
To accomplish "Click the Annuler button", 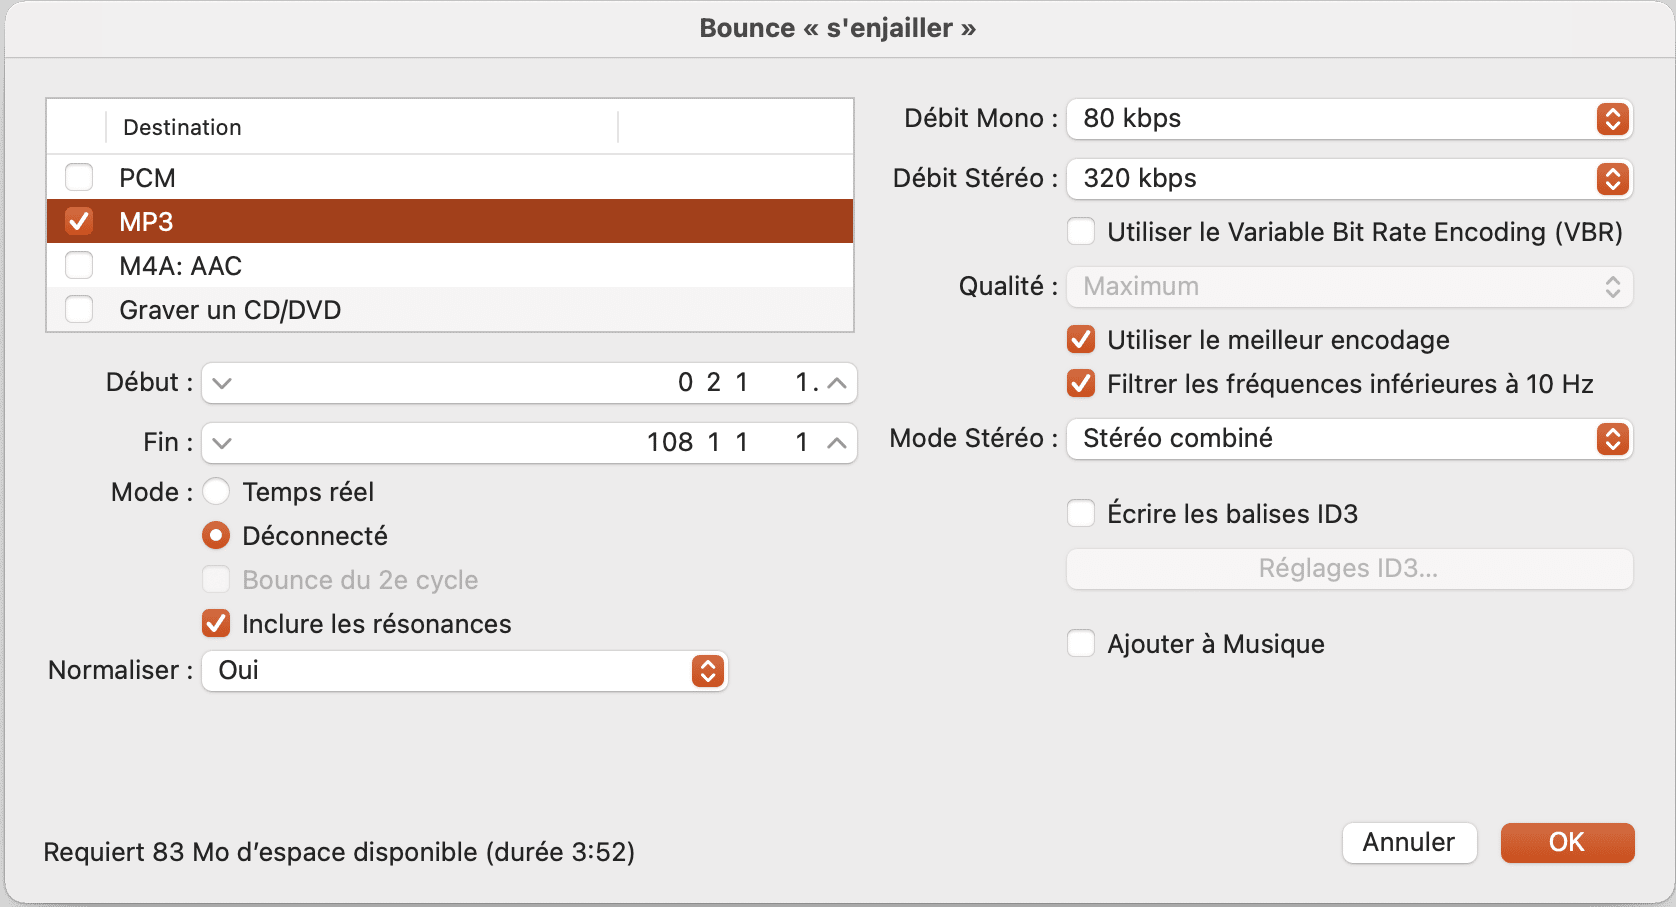I will pyautogui.click(x=1409, y=842).
